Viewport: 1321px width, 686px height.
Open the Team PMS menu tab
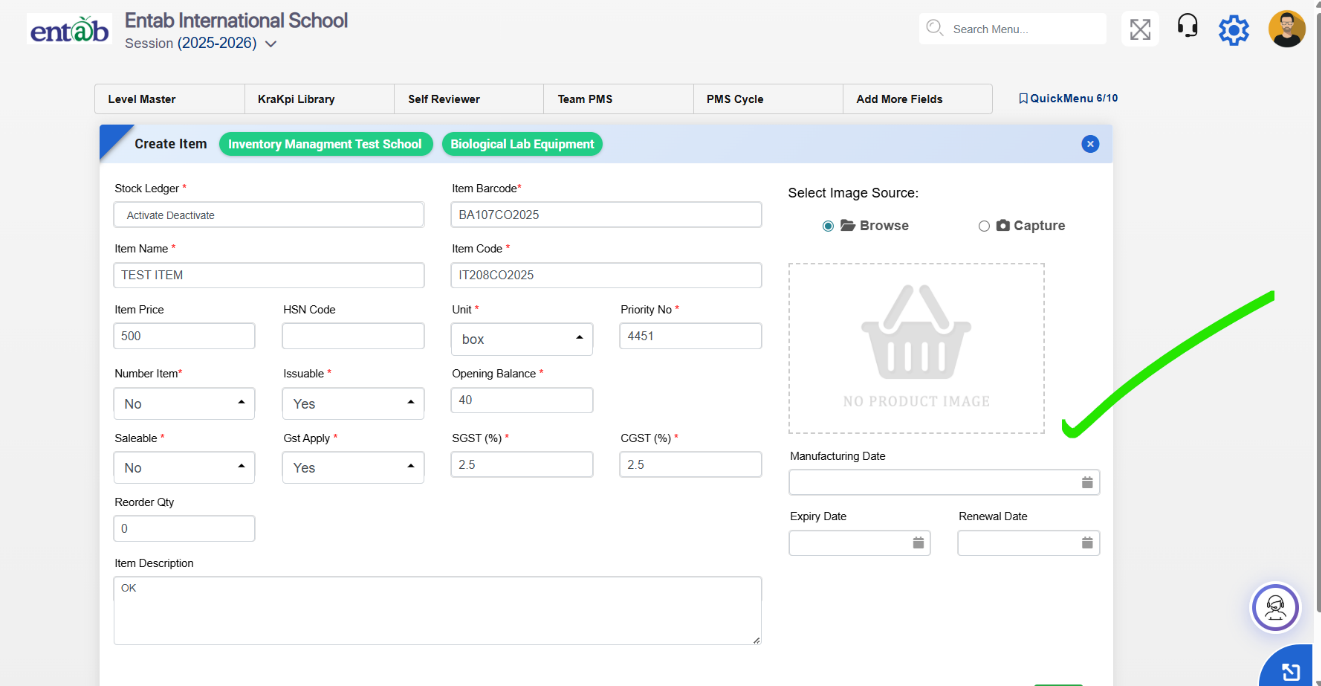tap(618, 99)
